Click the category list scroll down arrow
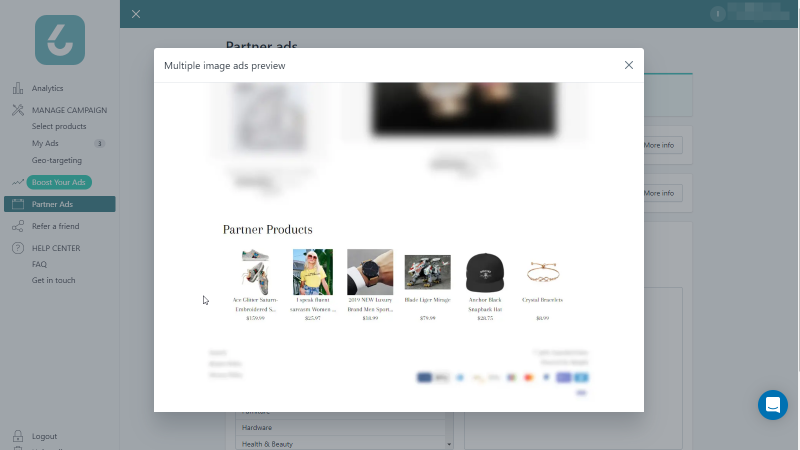 pyautogui.click(x=449, y=444)
